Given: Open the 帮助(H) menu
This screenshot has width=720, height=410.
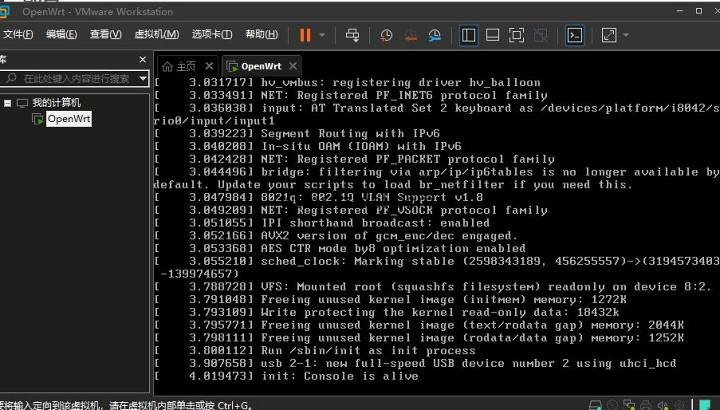Looking at the screenshot, I should coord(262,34).
